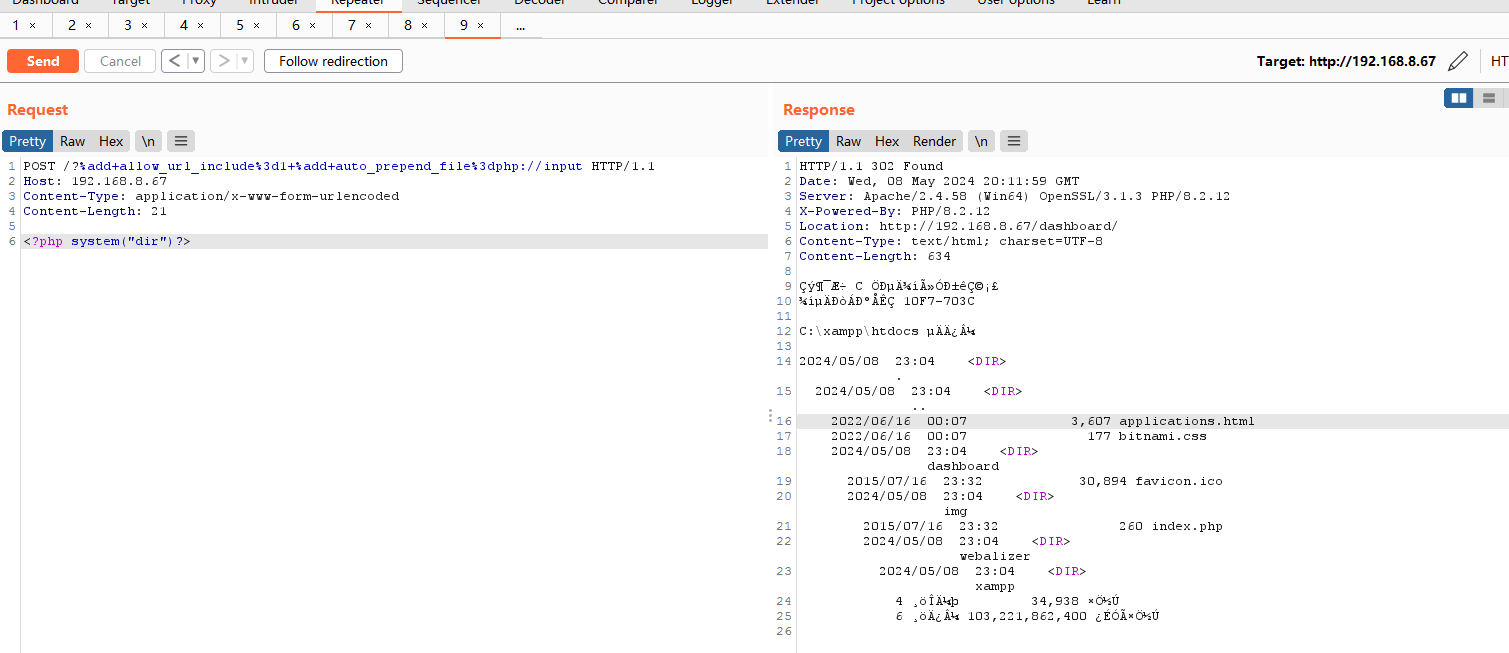Open forward-history dropdown arrow

[245, 61]
